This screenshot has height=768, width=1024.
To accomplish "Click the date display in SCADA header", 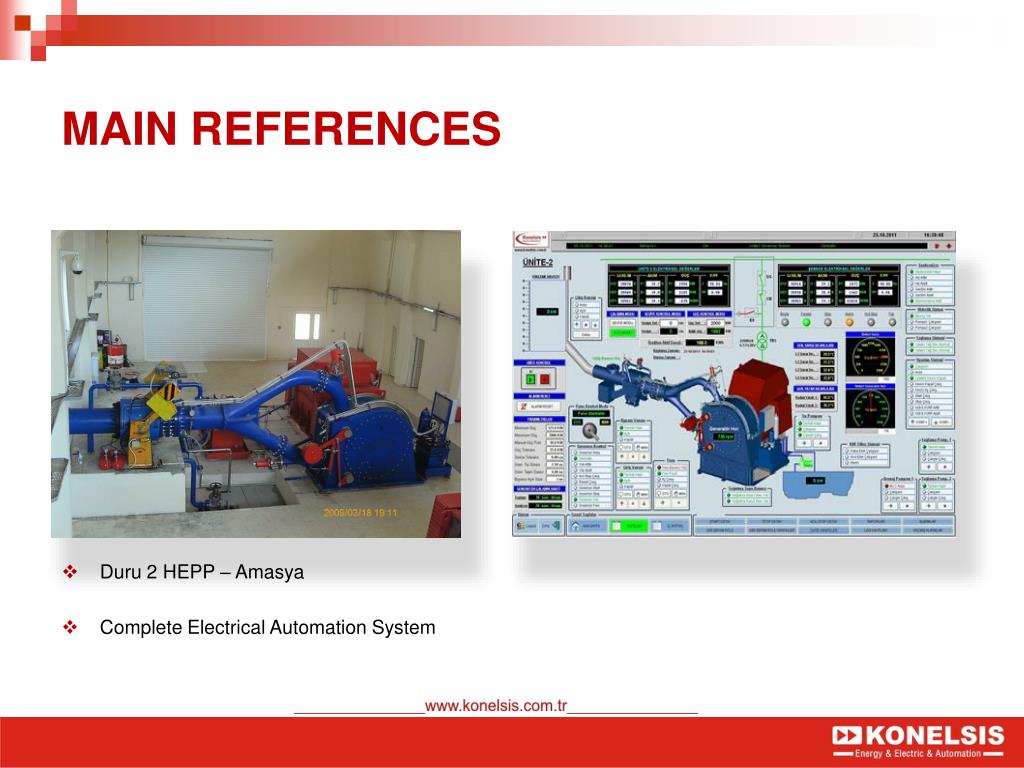I will point(884,235).
